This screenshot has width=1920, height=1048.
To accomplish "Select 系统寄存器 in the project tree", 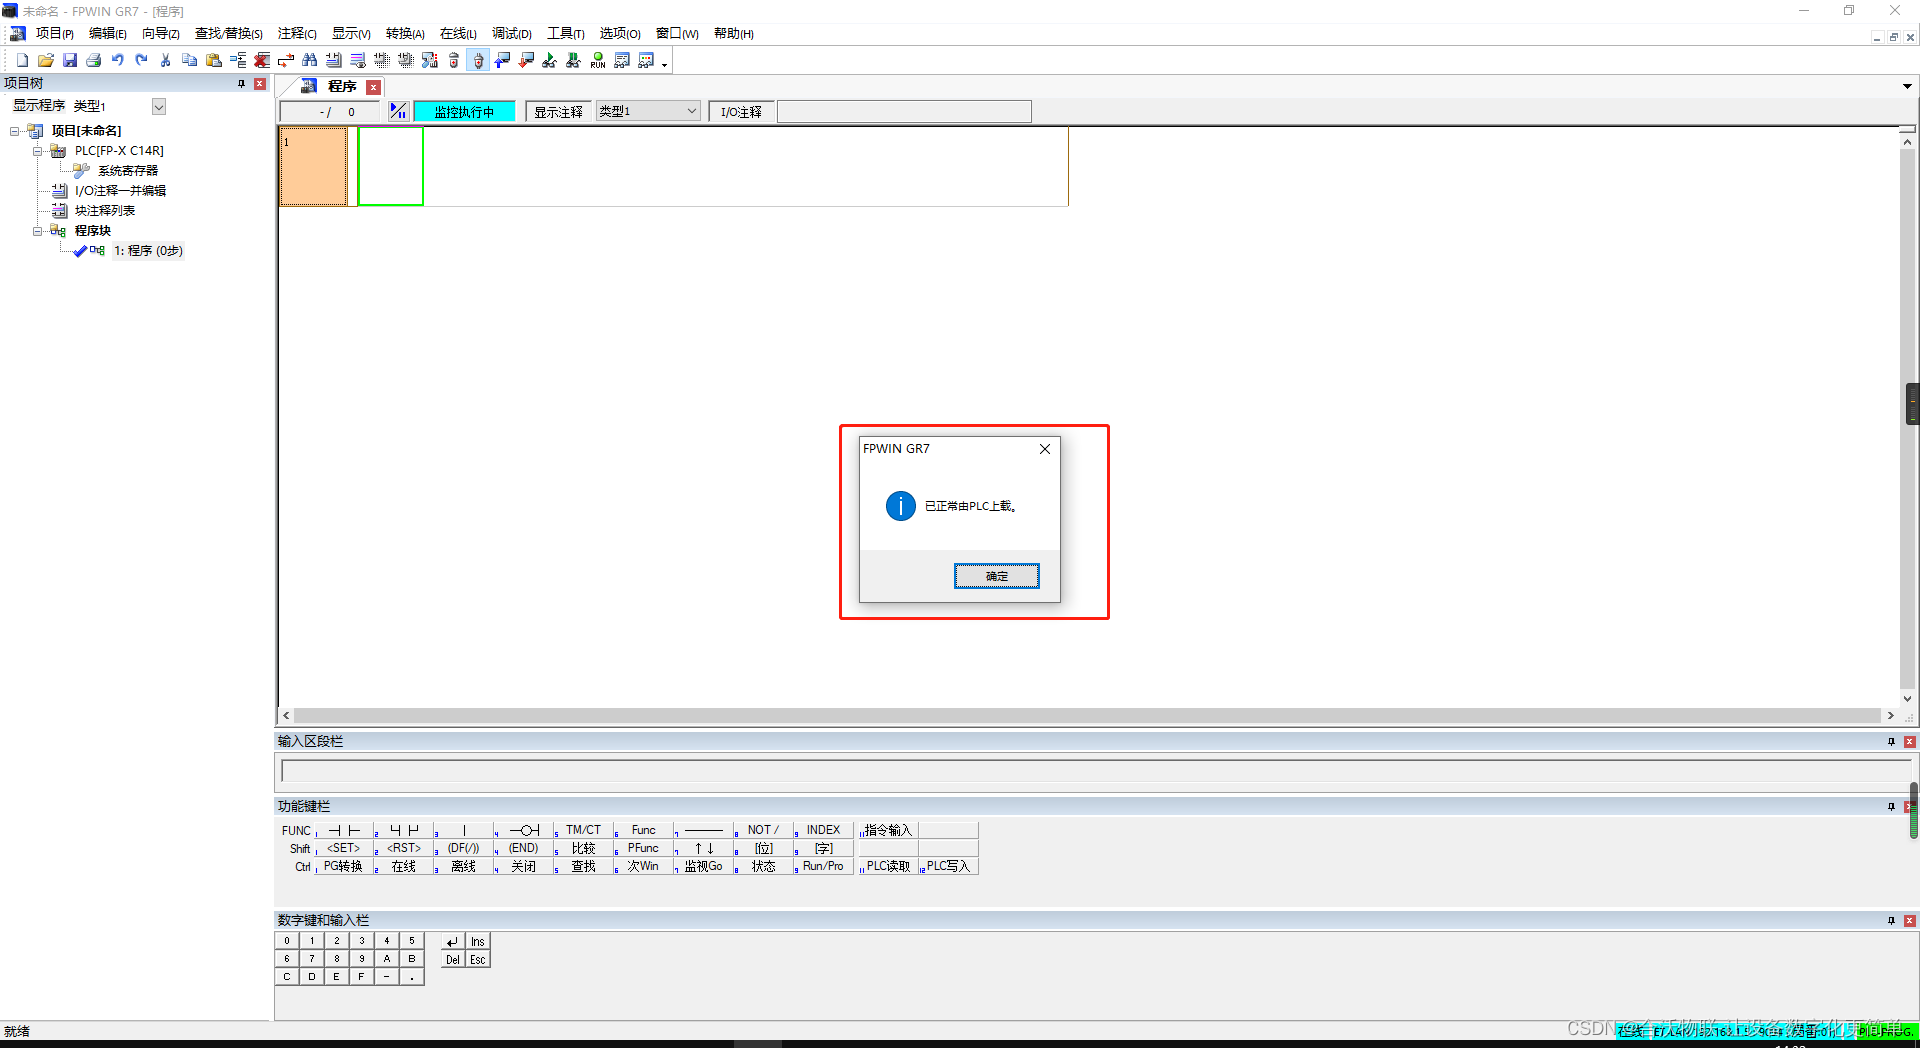I will tap(128, 171).
